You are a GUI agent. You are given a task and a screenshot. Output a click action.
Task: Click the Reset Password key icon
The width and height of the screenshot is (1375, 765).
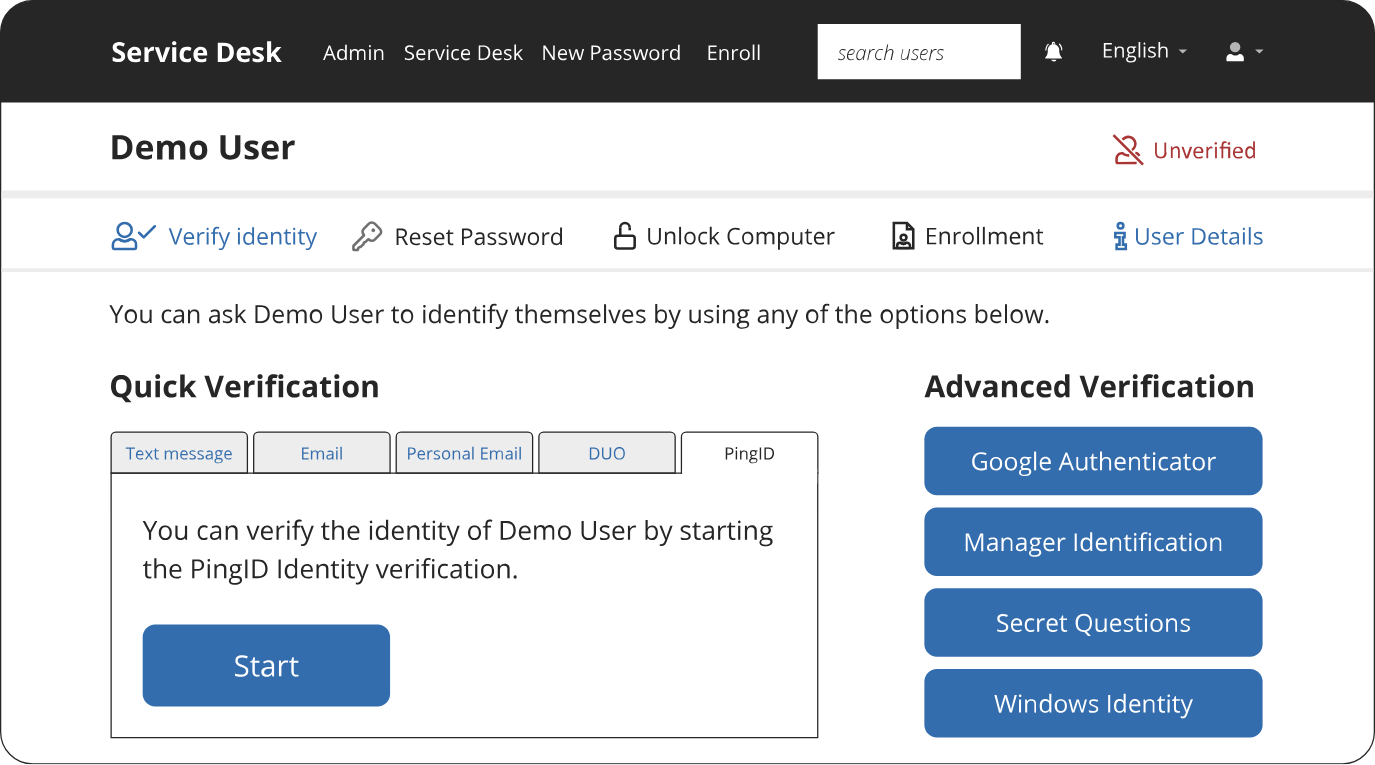[367, 237]
